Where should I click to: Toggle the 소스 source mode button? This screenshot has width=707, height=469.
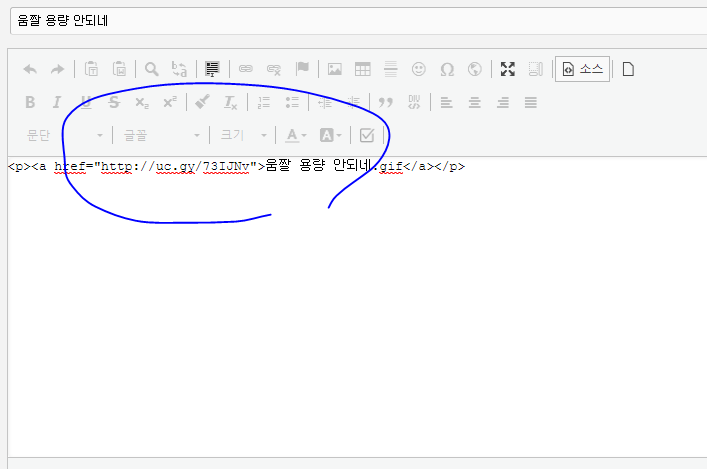(582, 69)
